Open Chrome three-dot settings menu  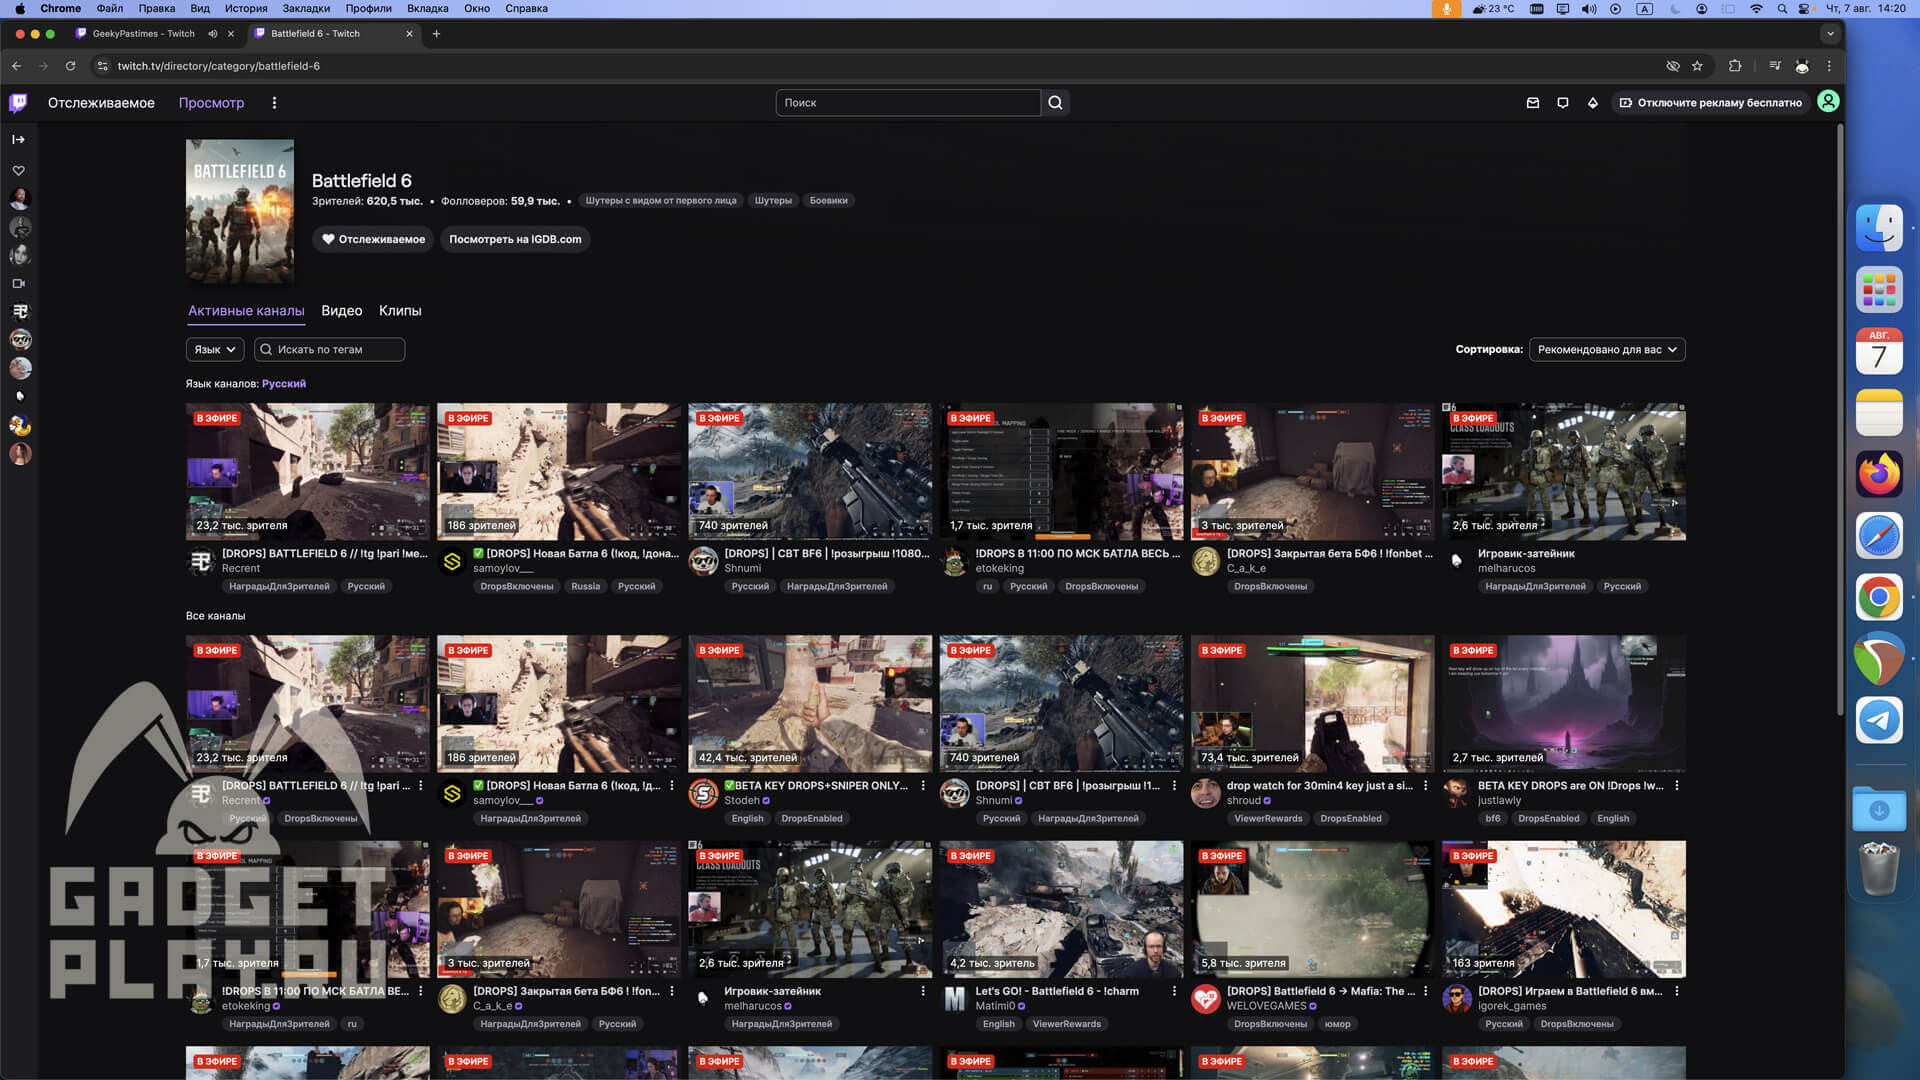pos(1829,66)
